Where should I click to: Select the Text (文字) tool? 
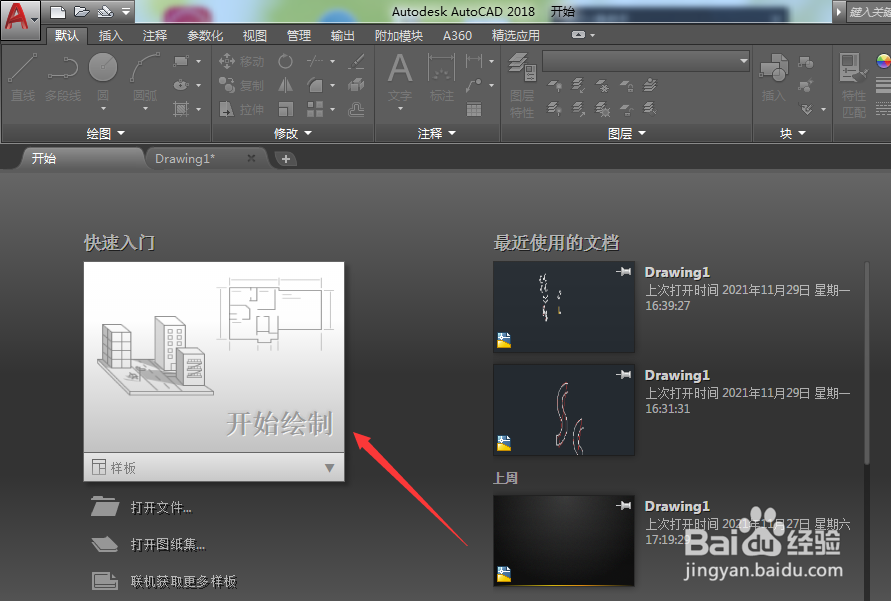click(x=400, y=78)
